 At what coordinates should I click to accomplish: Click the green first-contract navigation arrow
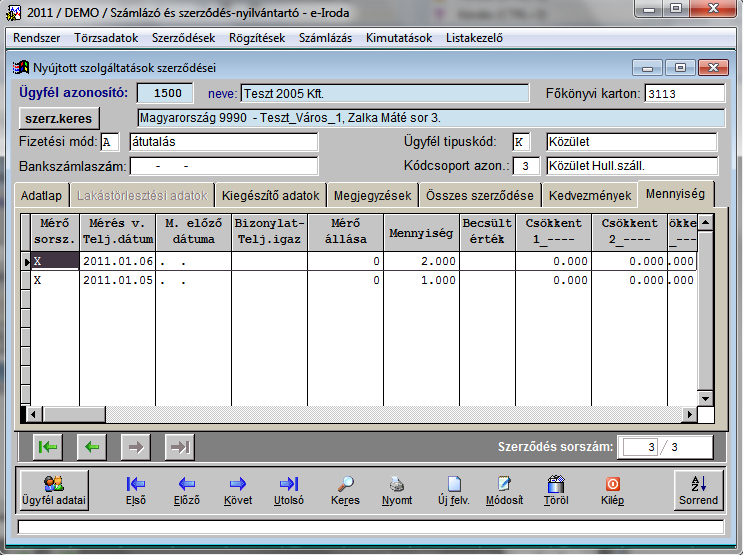coord(46,446)
